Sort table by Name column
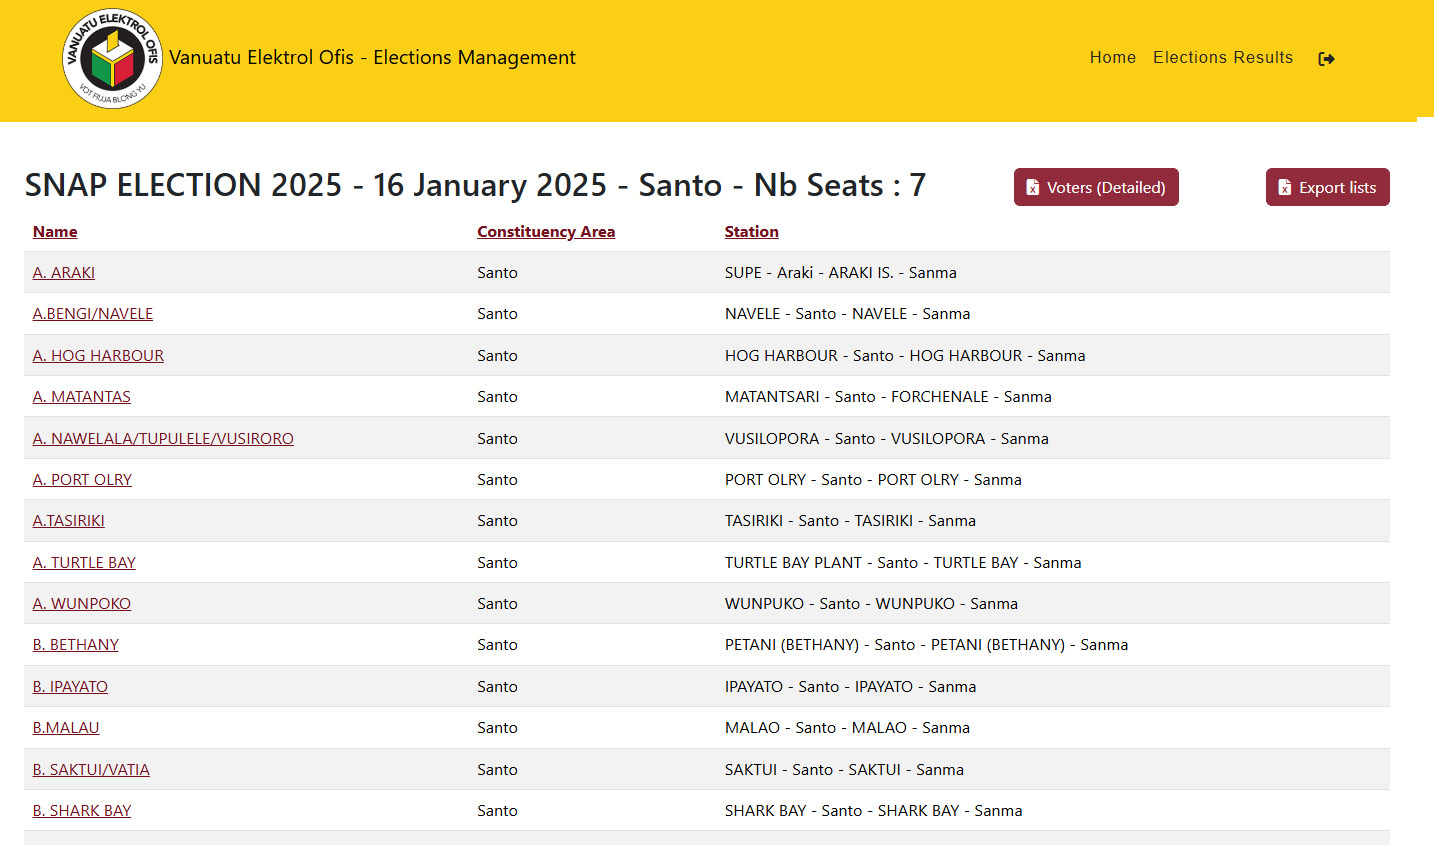1434x845 pixels. tap(55, 232)
